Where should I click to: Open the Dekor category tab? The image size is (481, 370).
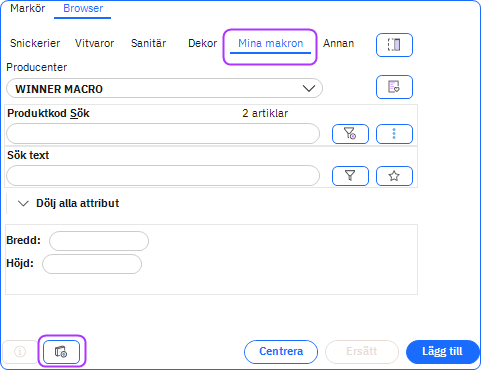click(202, 43)
